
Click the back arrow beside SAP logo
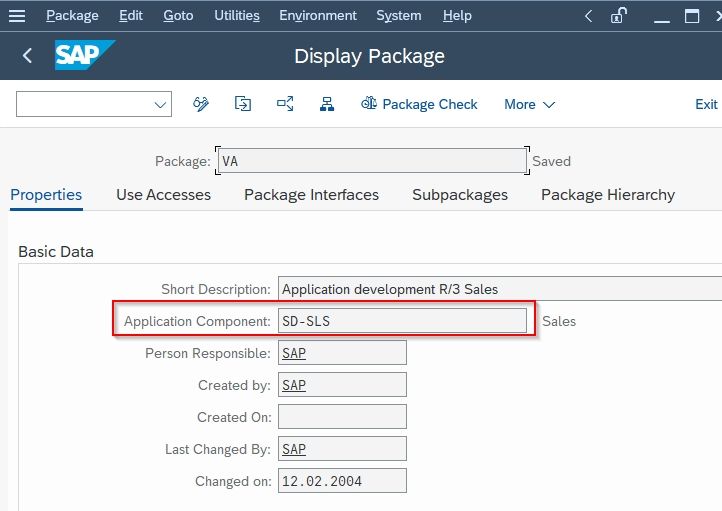[x=27, y=56]
